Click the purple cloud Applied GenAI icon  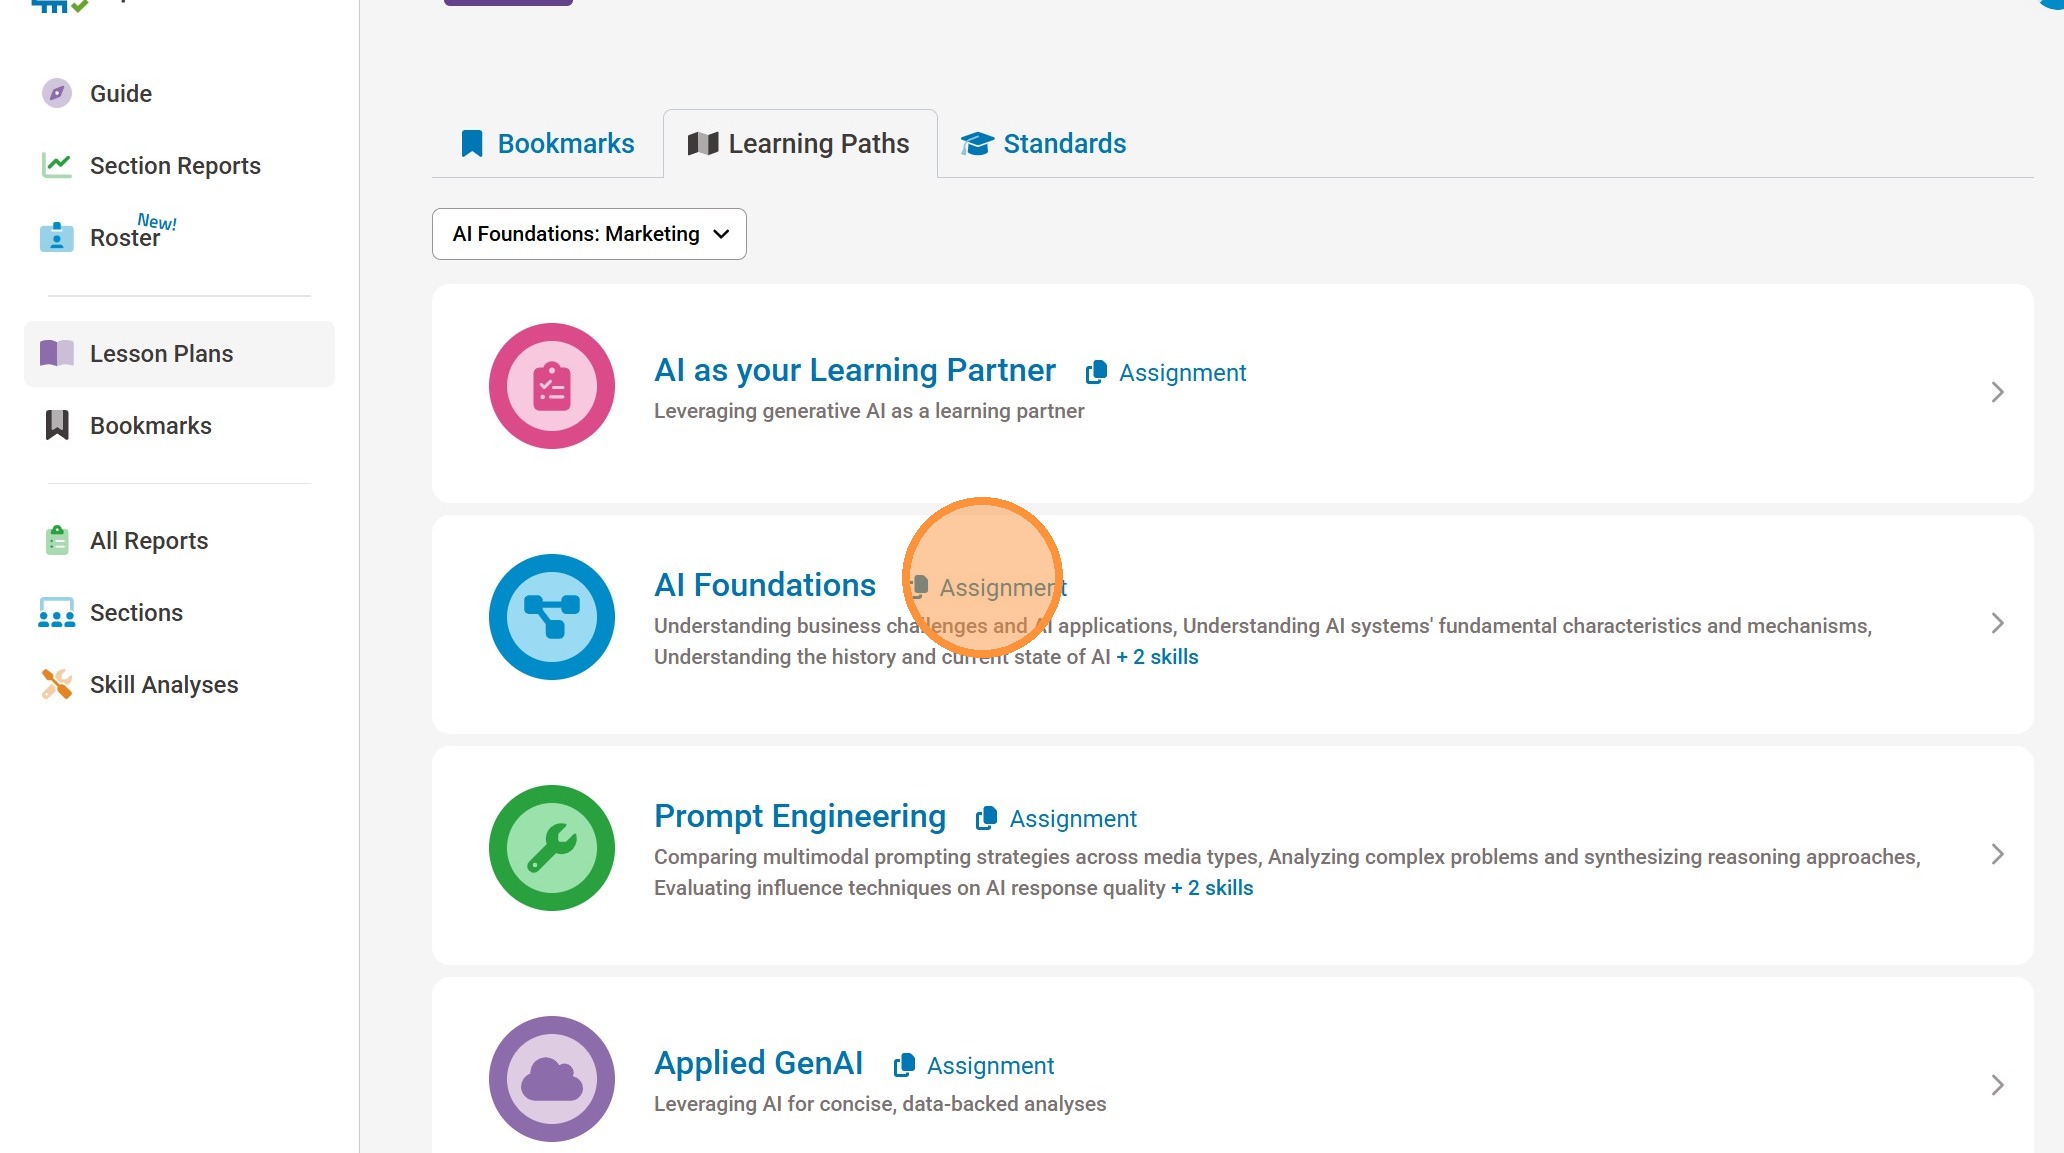point(551,1079)
